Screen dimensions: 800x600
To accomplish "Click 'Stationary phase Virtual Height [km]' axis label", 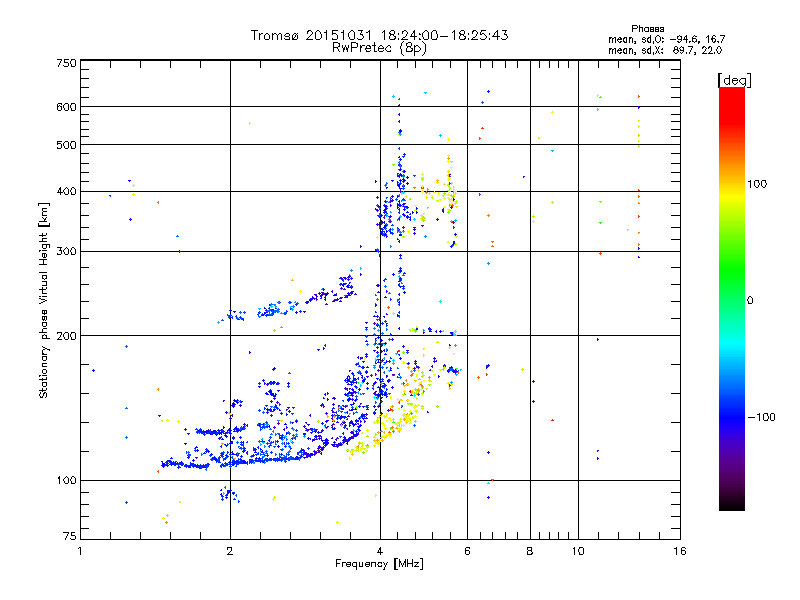I will pos(44,301).
